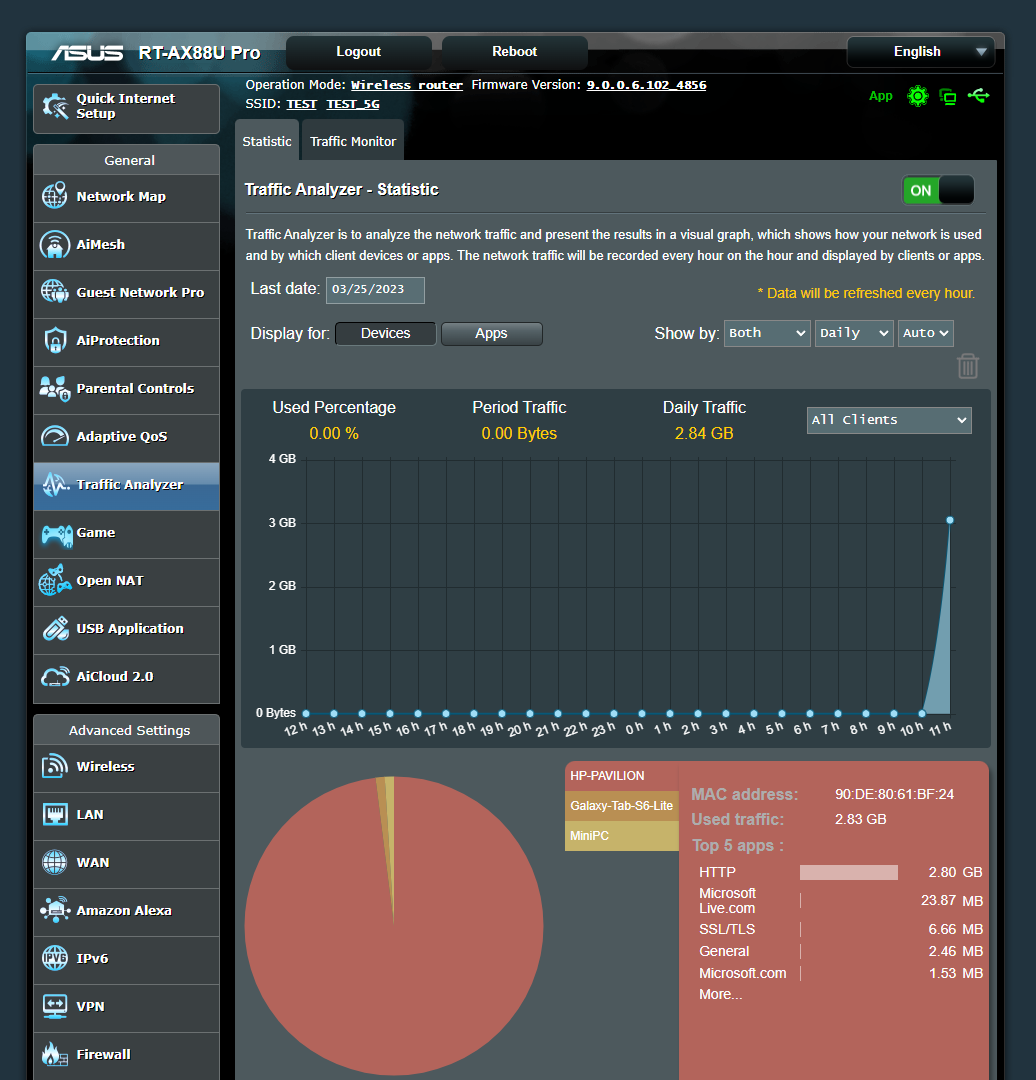This screenshot has width=1036, height=1080.
Task: Switch to the Traffic Monitor tab
Action: (353, 141)
